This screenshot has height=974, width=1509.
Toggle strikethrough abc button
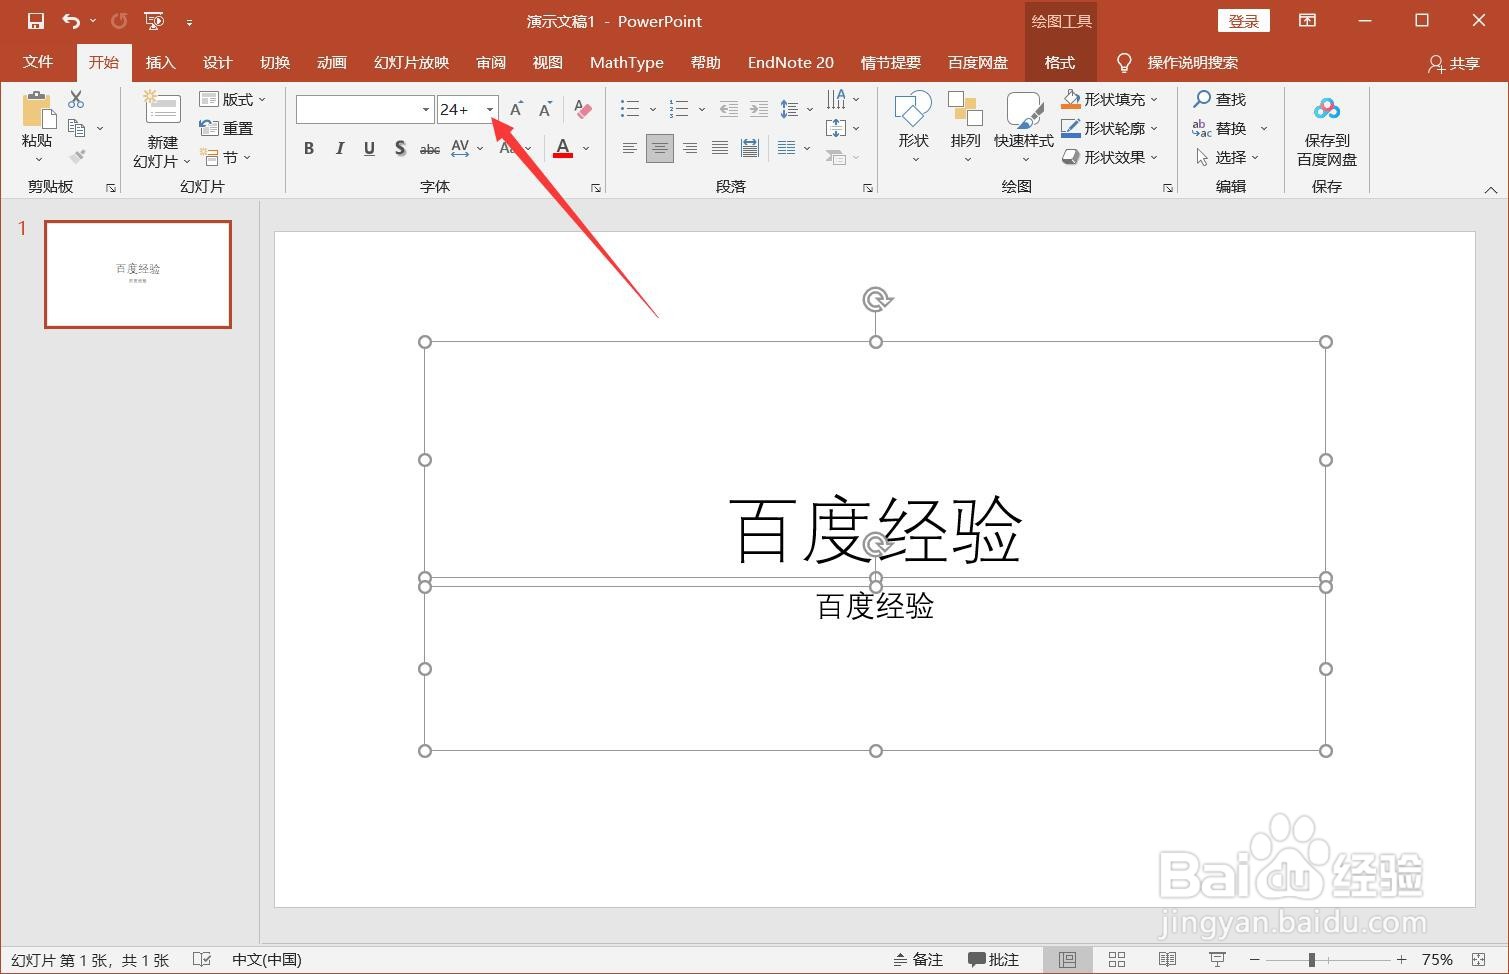(x=429, y=149)
